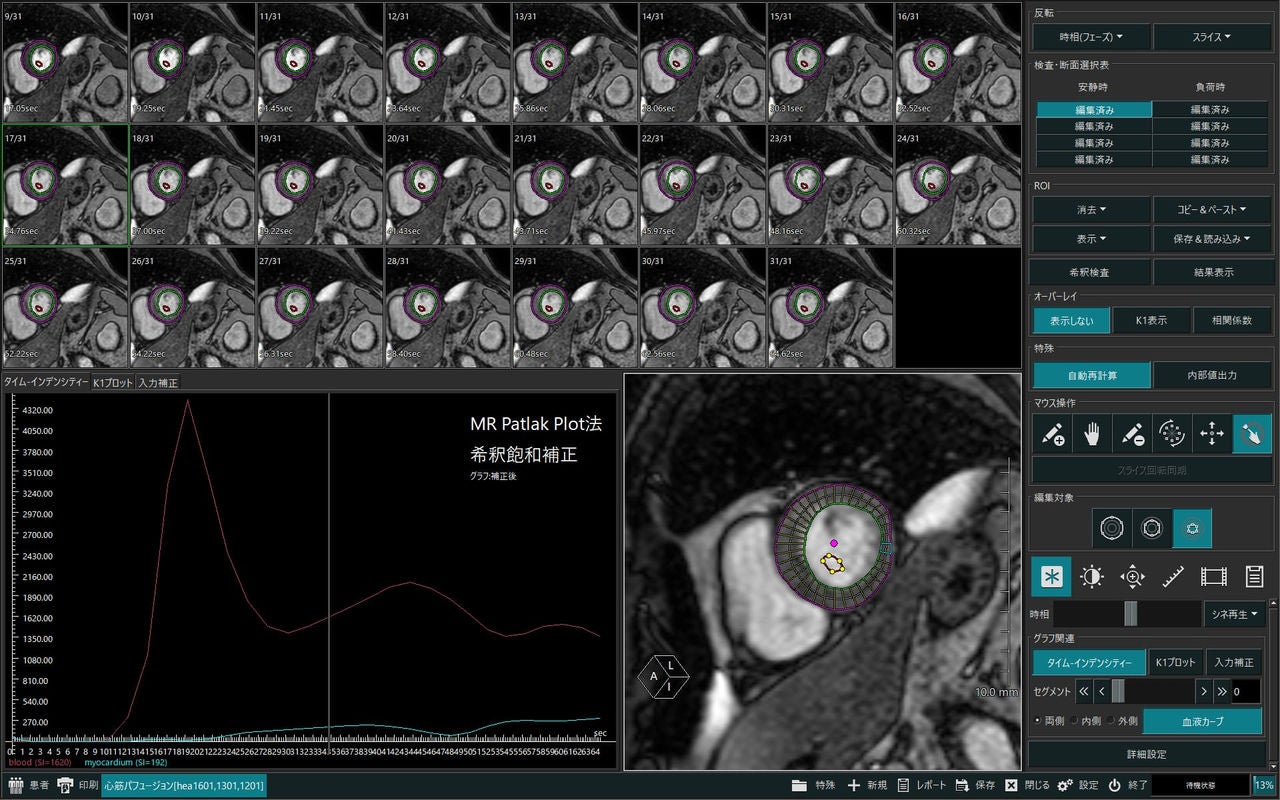Click the 時相 phase slider handle
This screenshot has height=800, width=1280.
1130,614
